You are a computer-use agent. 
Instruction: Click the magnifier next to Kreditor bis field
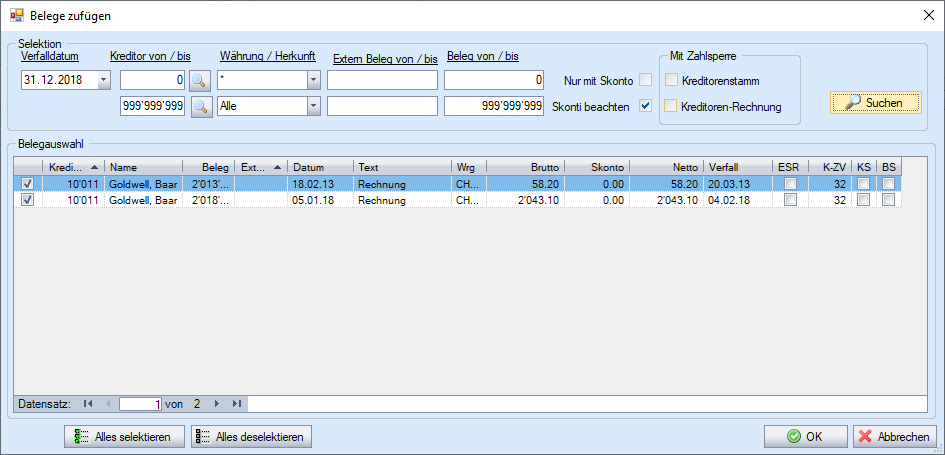201,106
